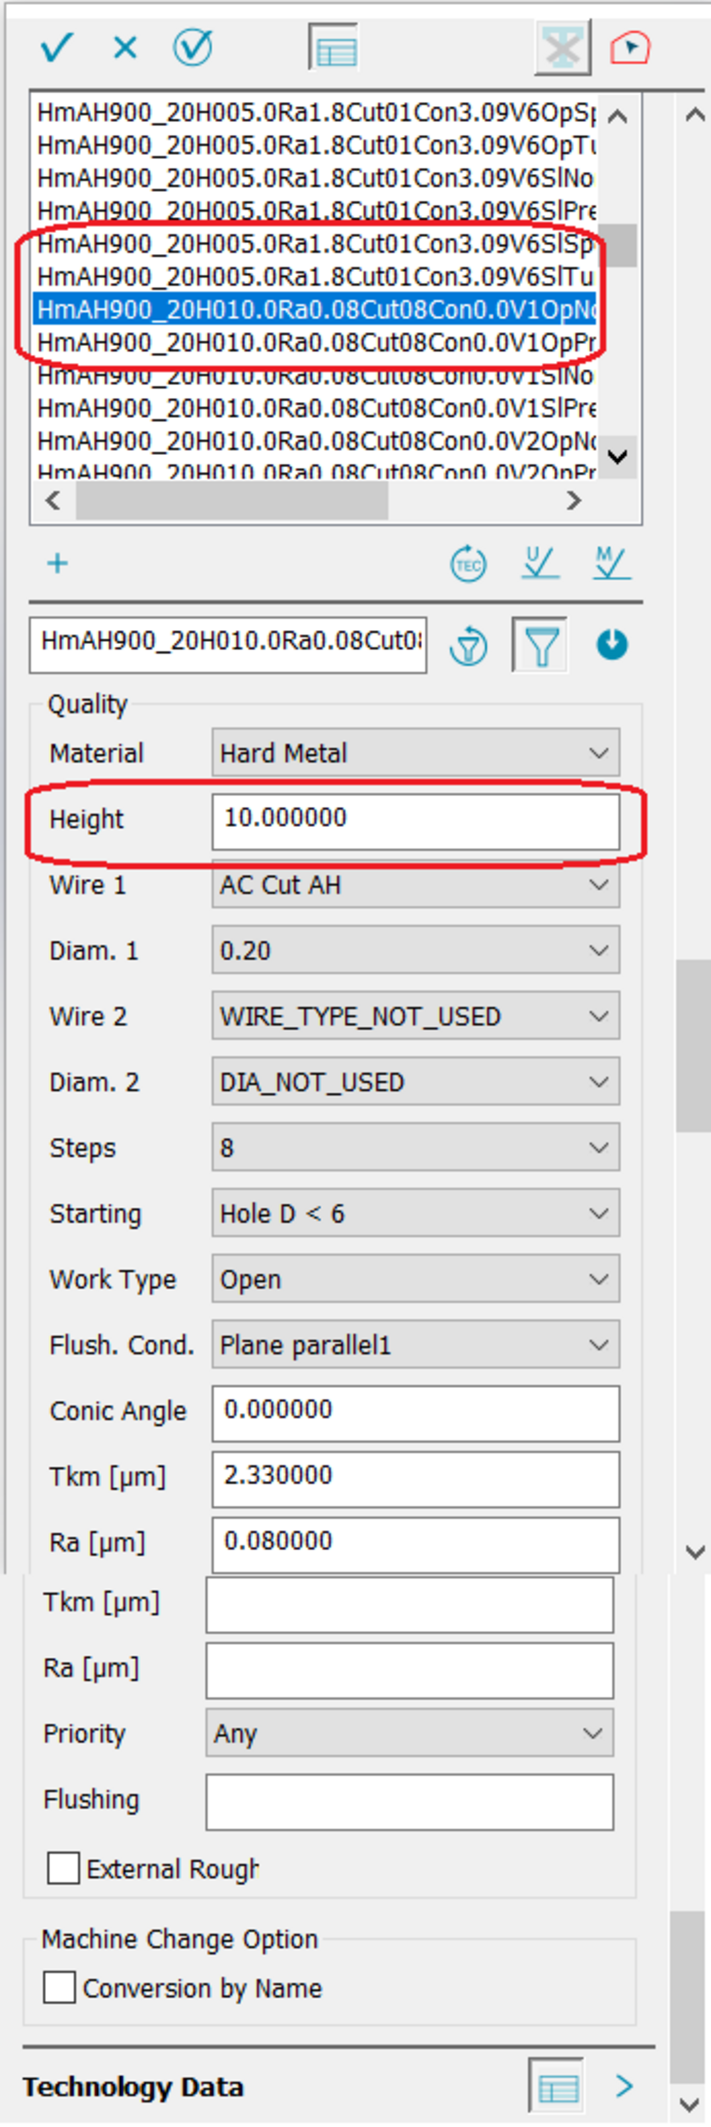
Task: Cancel with the X icon
Action: (125, 47)
